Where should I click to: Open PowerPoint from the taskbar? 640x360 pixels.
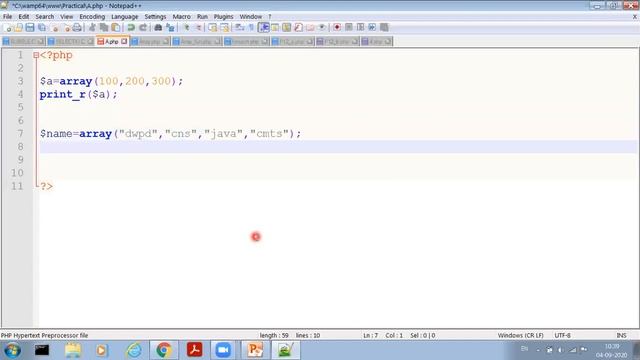255,350
